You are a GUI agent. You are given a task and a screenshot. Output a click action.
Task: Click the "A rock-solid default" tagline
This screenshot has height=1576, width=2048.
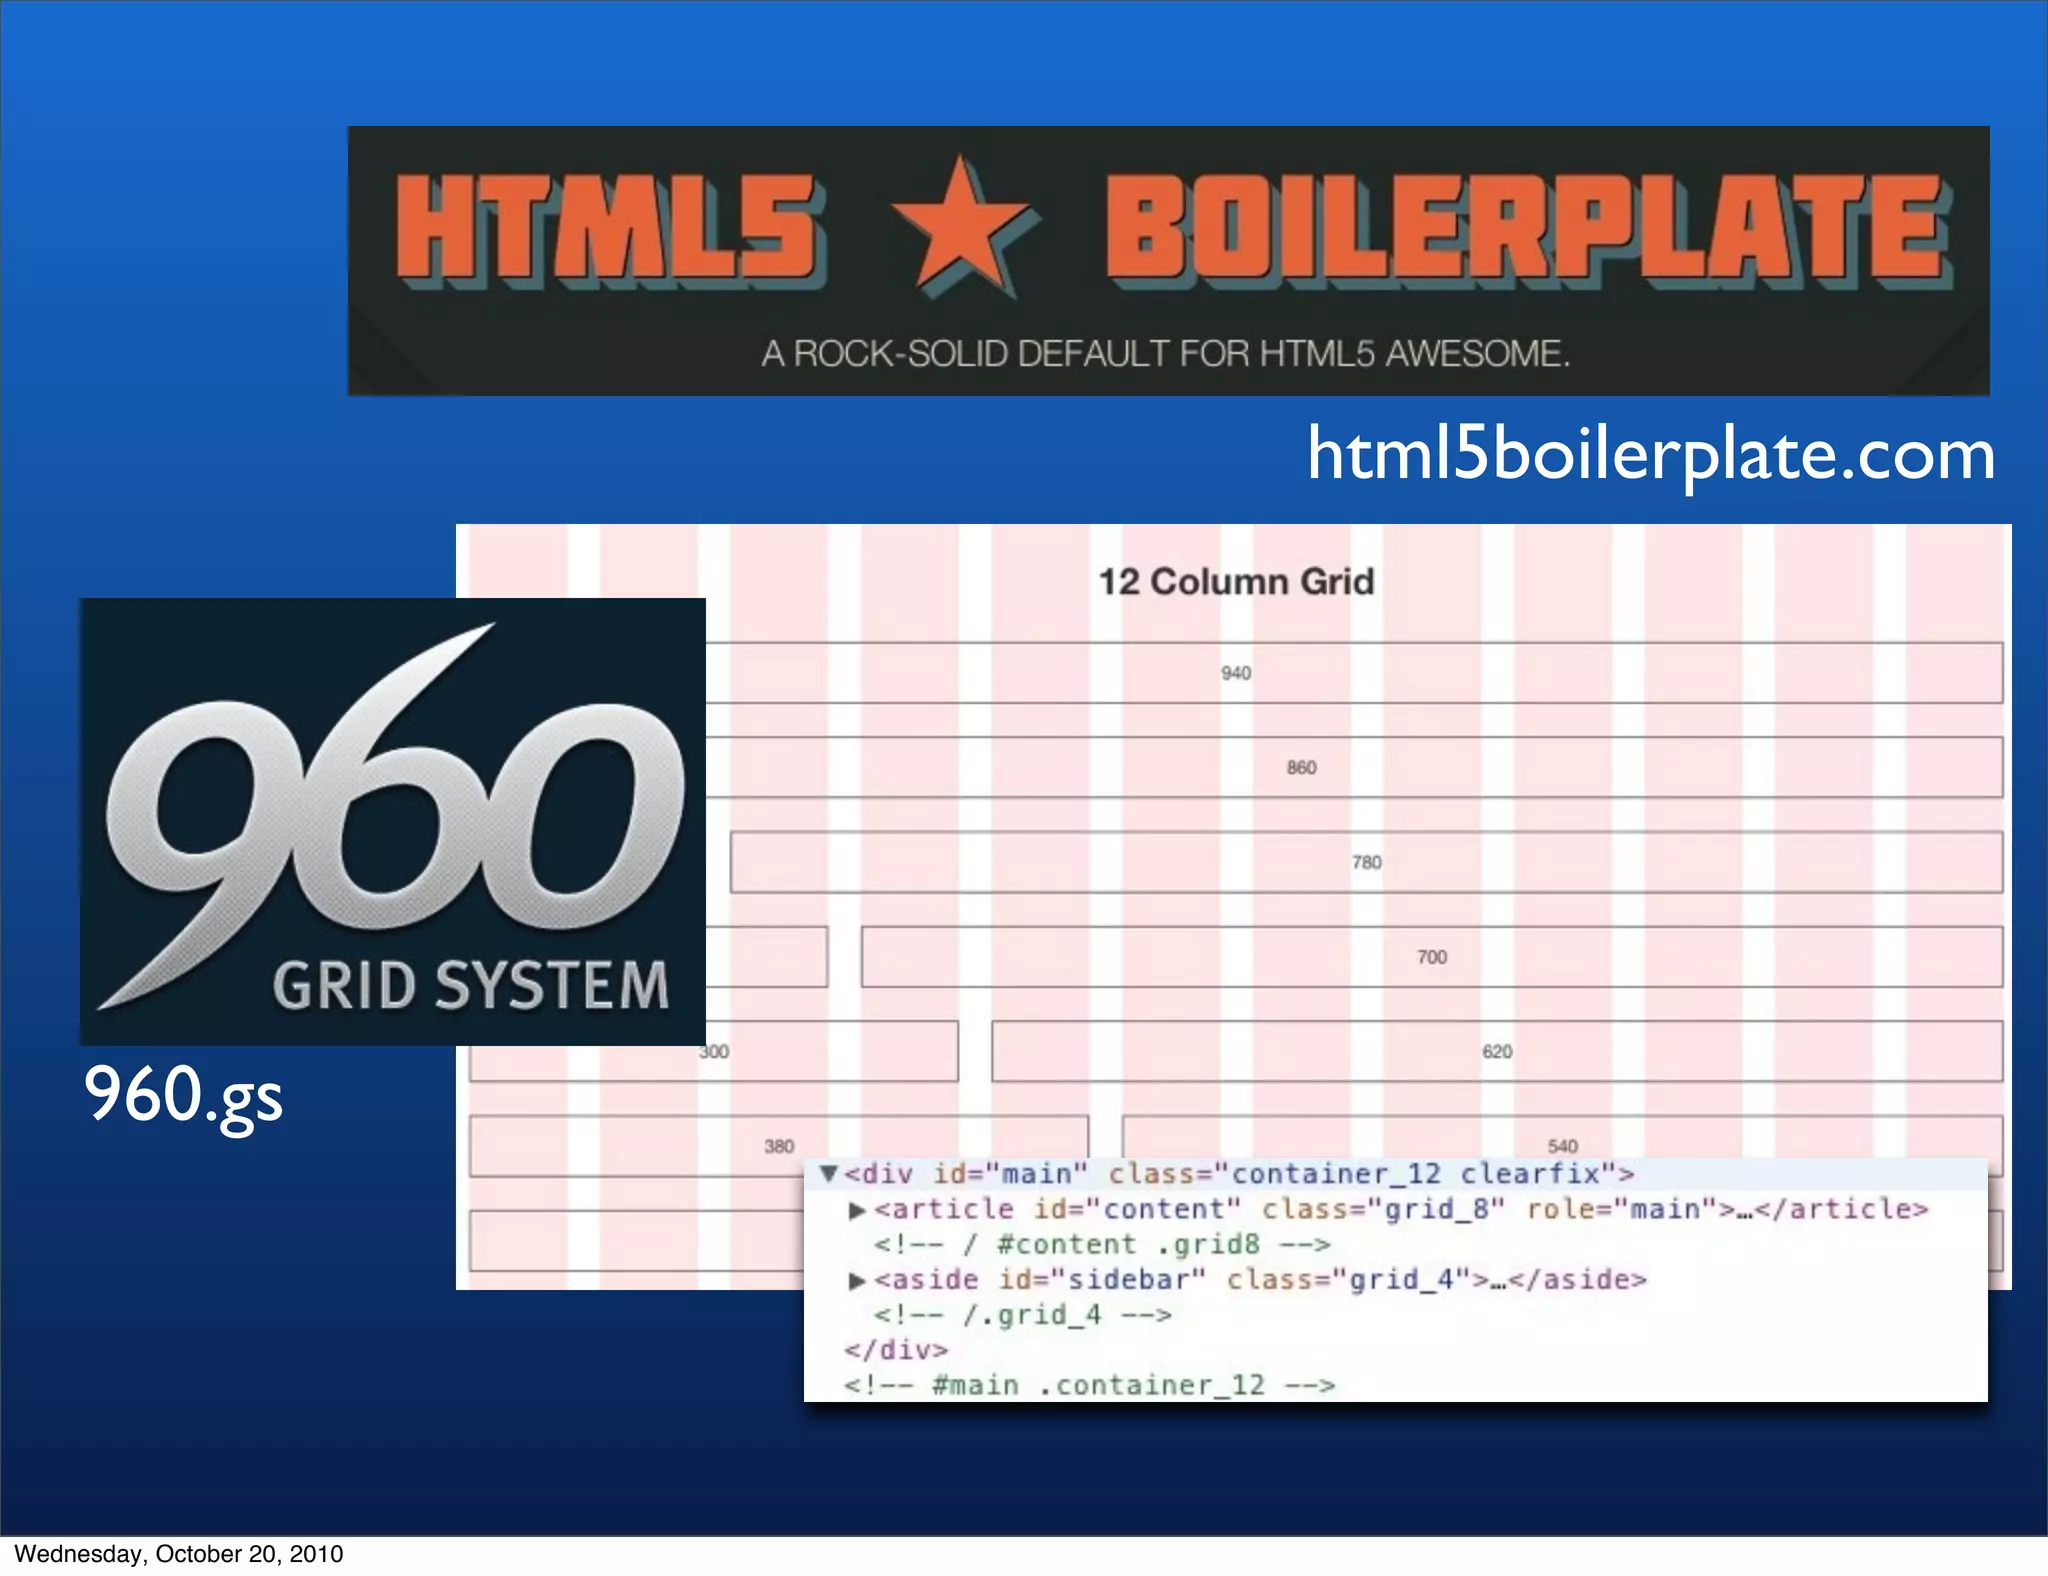click(1166, 354)
